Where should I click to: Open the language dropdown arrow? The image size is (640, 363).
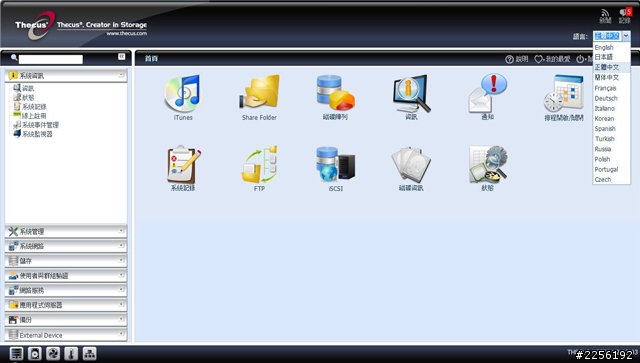[626, 36]
